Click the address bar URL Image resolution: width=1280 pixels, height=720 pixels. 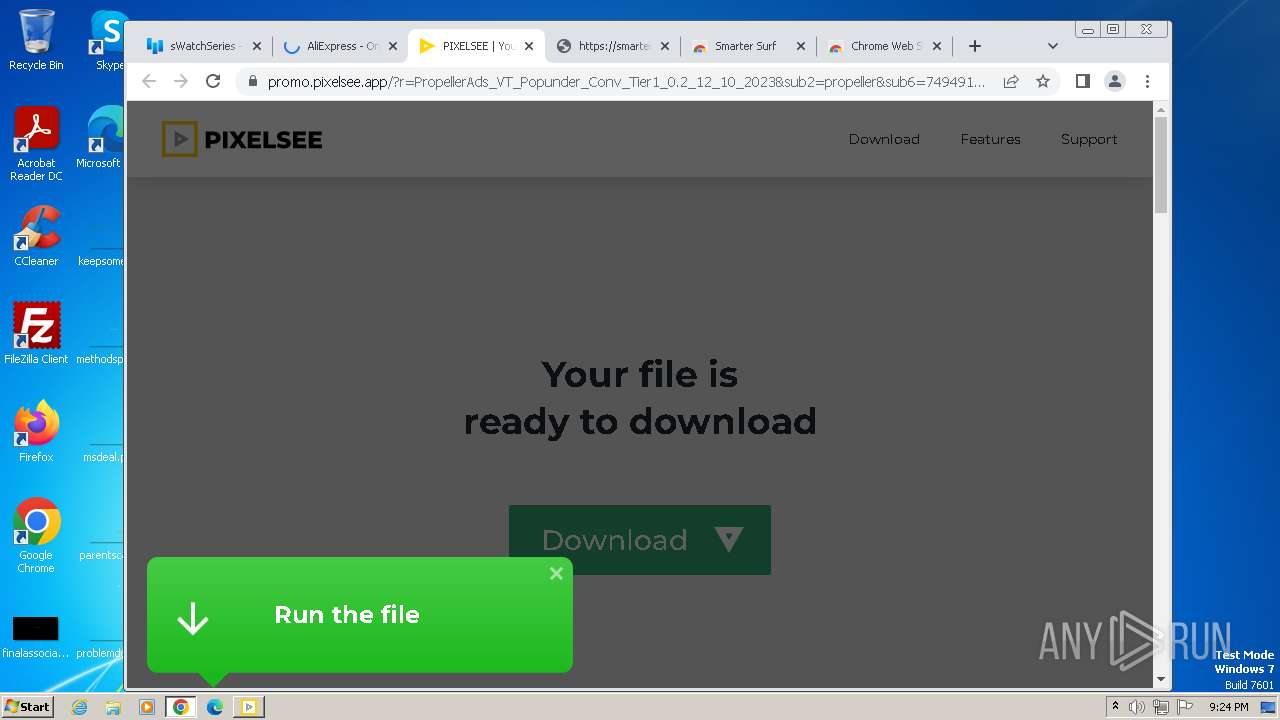coord(626,81)
